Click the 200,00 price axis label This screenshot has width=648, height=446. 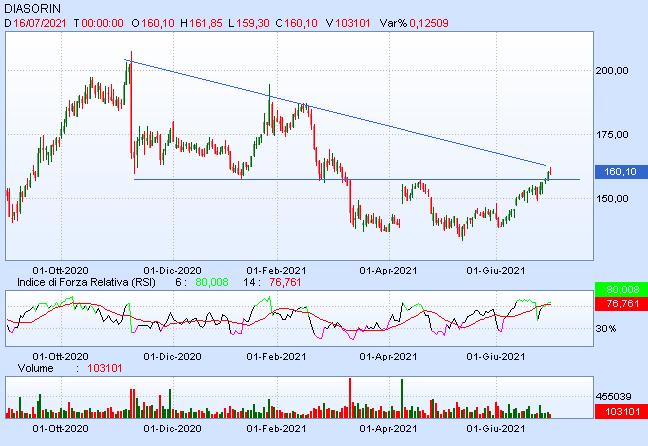coord(612,71)
